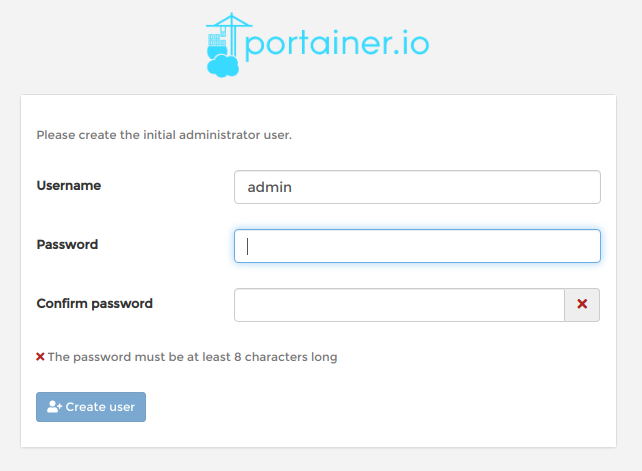The width and height of the screenshot is (642, 471).
Task: Click the empty right end of the Username field
Action: (x=560, y=187)
